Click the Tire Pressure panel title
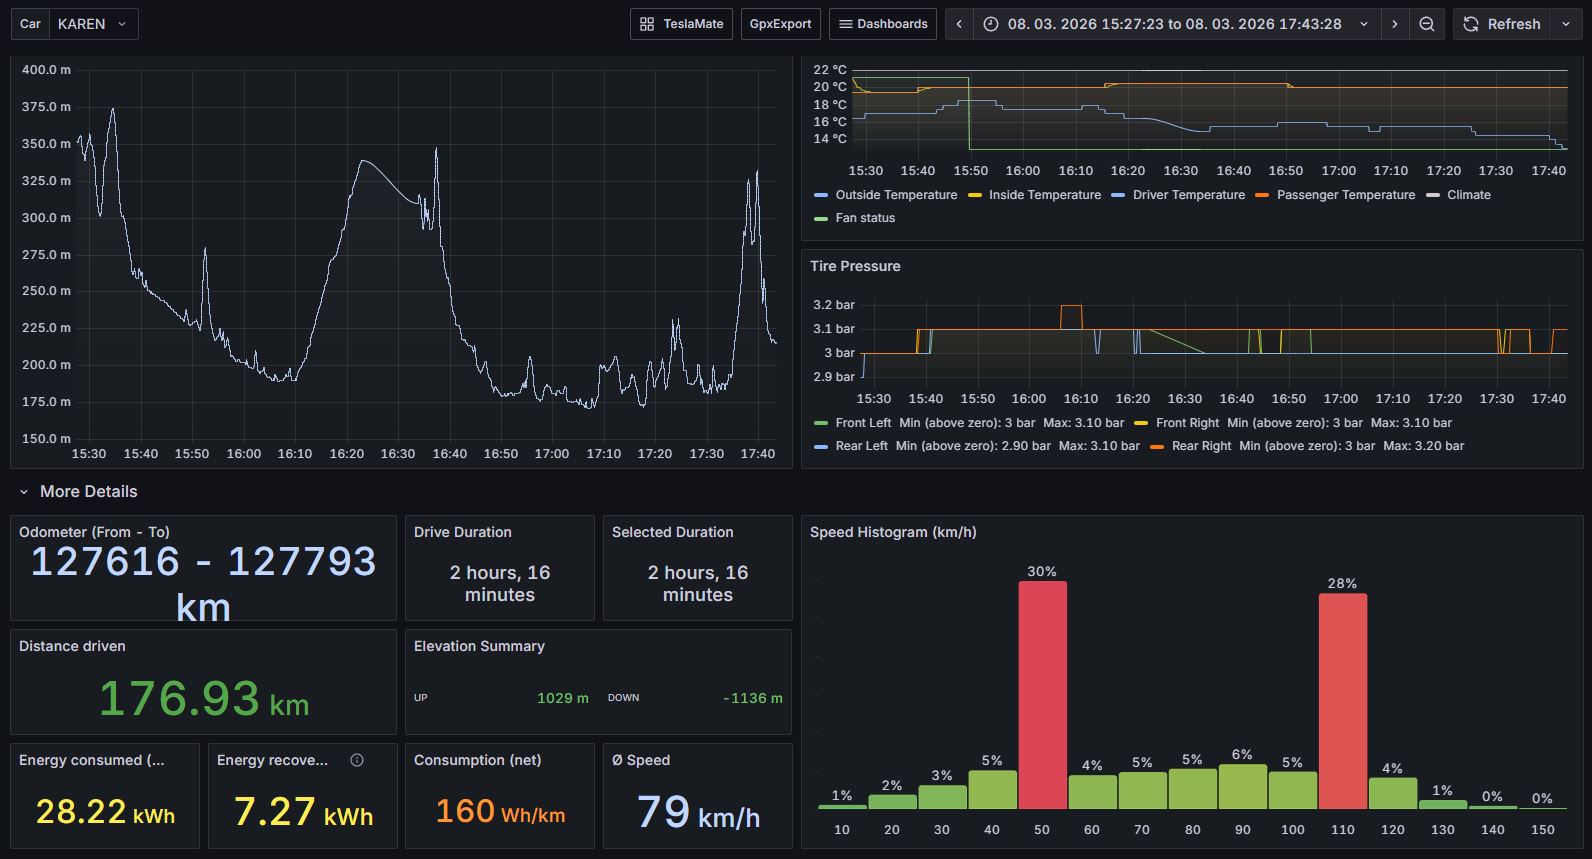 (855, 266)
